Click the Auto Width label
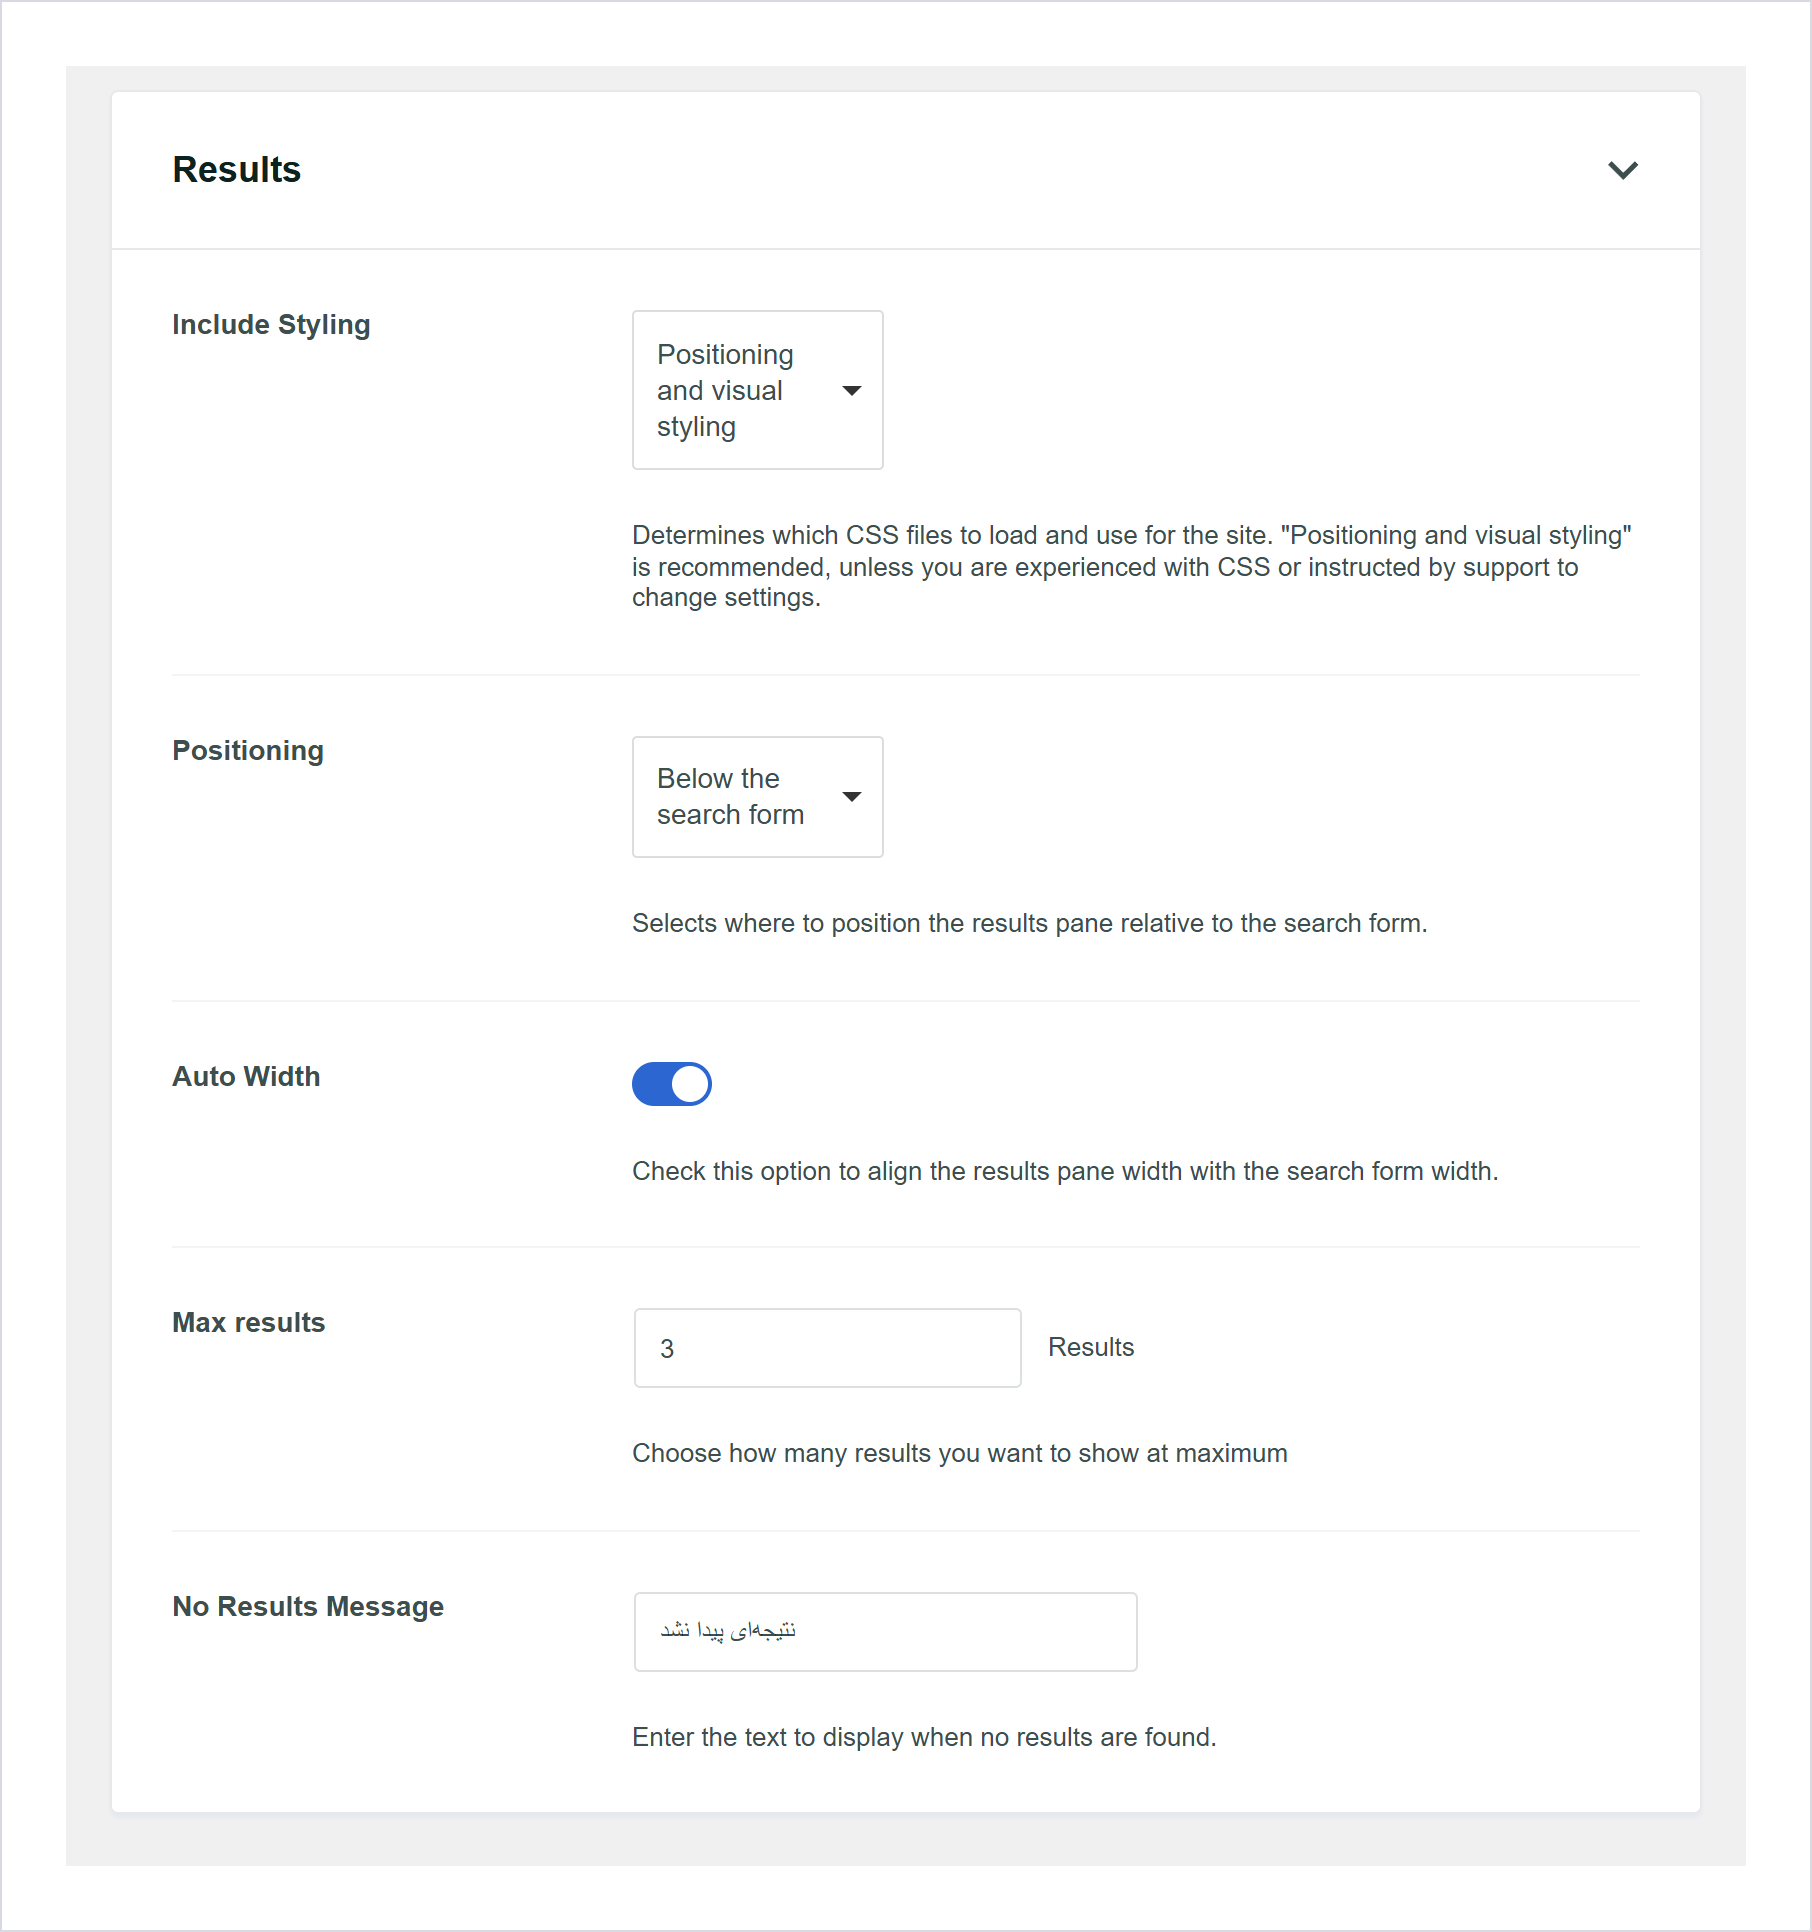 (x=246, y=1077)
